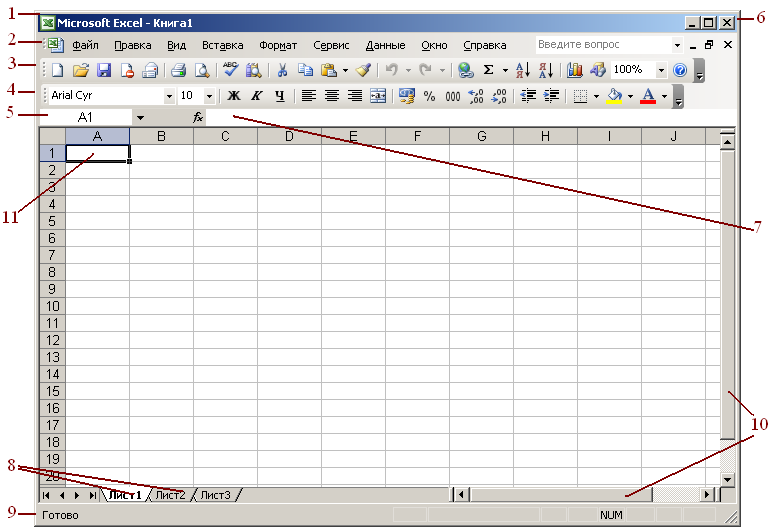This screenshot has height=532, width=771.
Task: Launch the Chart Wizard
Action: click(x=574, y=70)
